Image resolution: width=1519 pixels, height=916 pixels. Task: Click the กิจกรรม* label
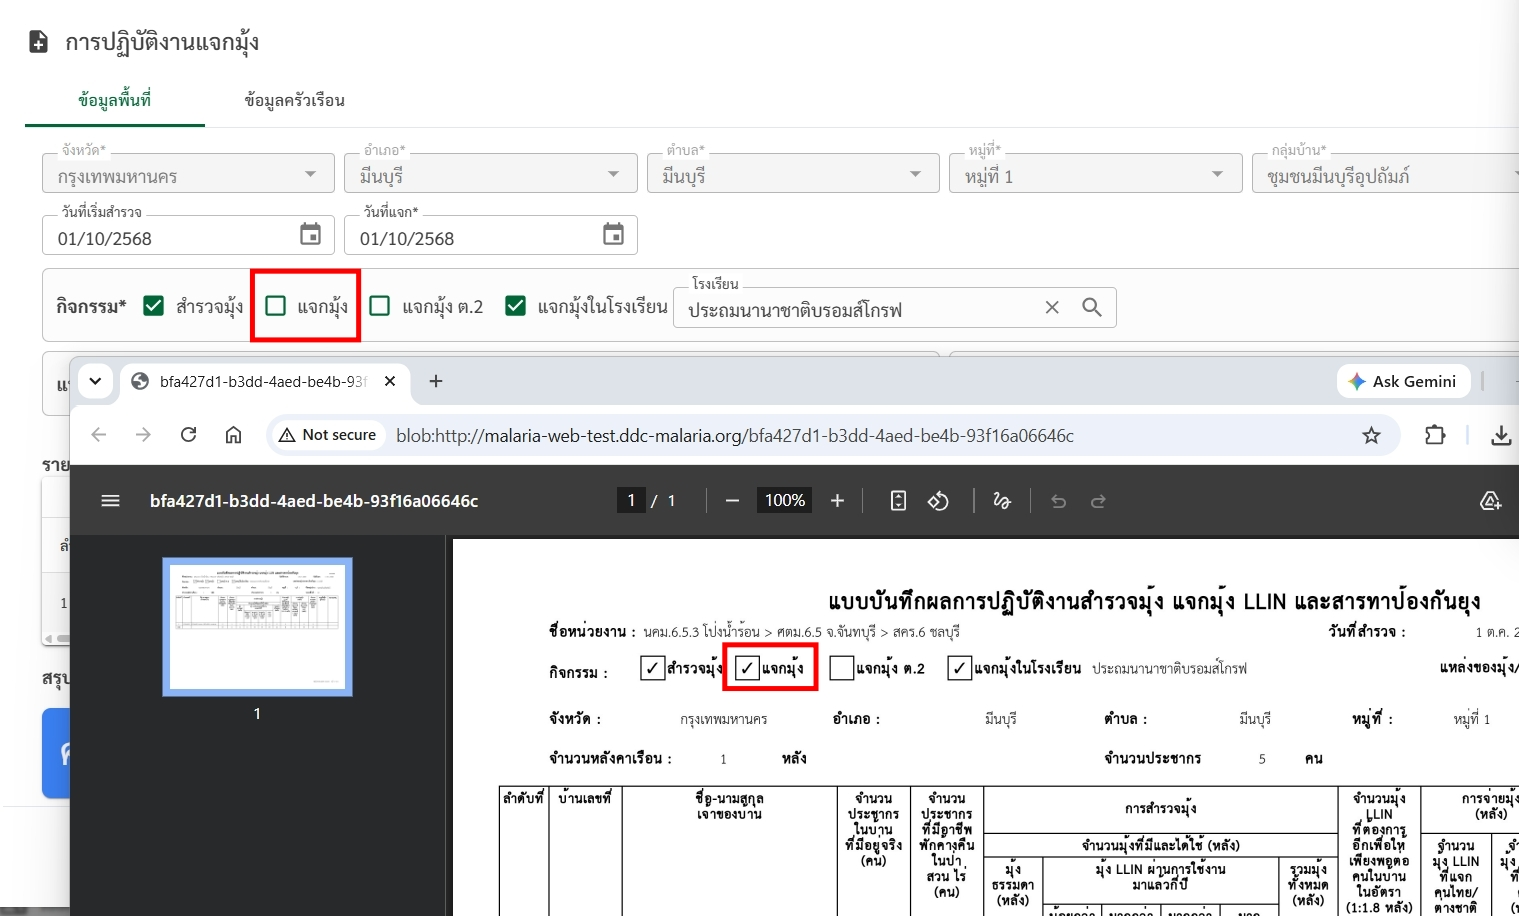pos(91,306)
